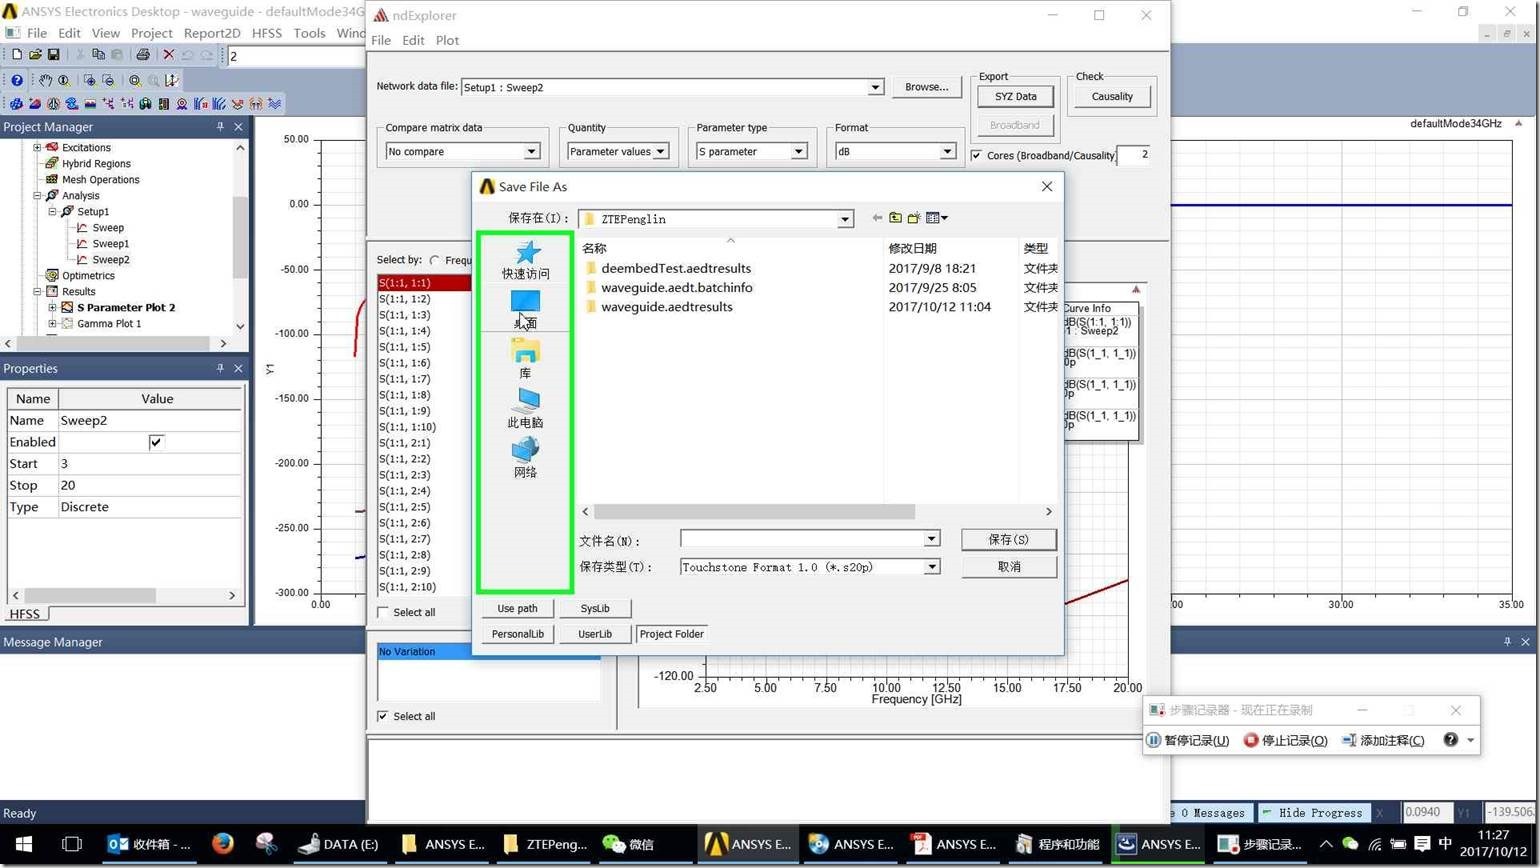Open the Compare matrix data dropdown

[532, 151]
